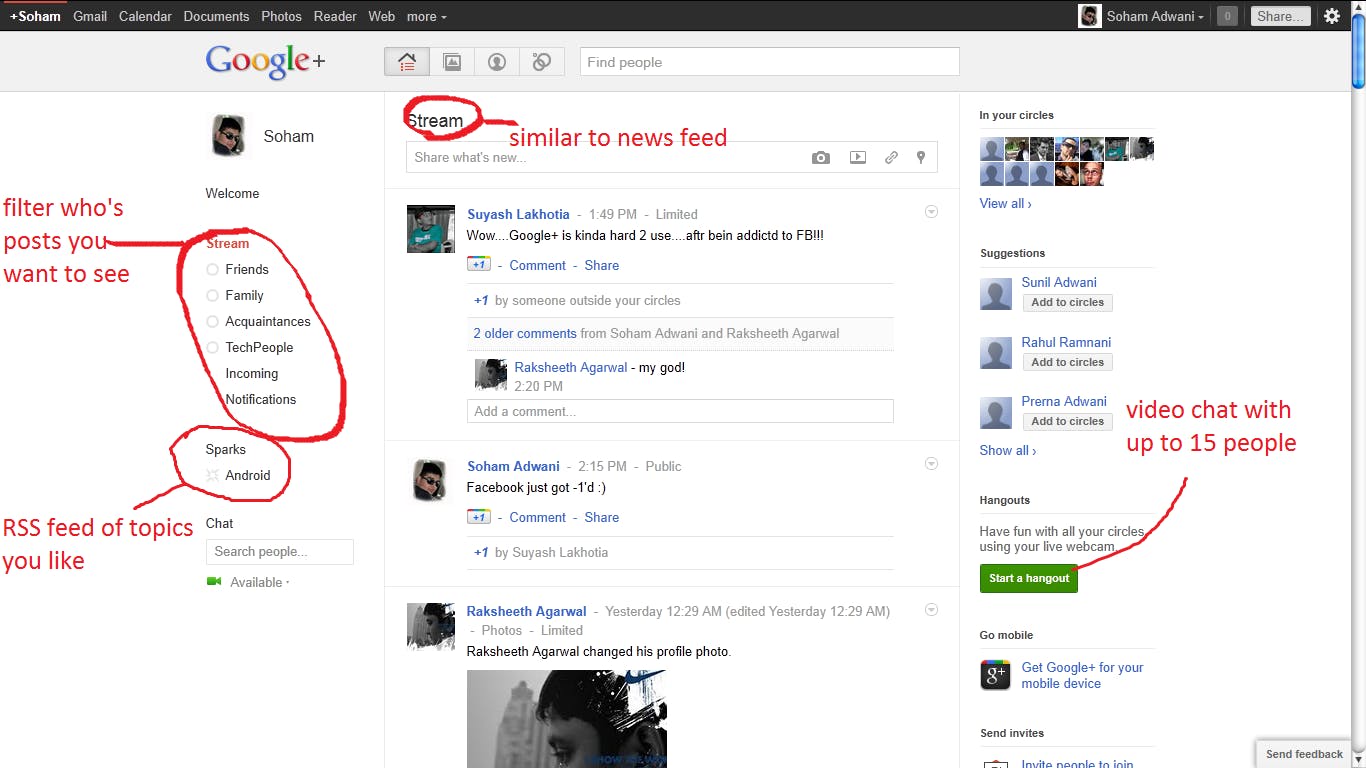Image resolution: width=1366 pixels, height=768 pixels.
Task: Add Sunil Adwani to circles
Action: (1067, 302)
